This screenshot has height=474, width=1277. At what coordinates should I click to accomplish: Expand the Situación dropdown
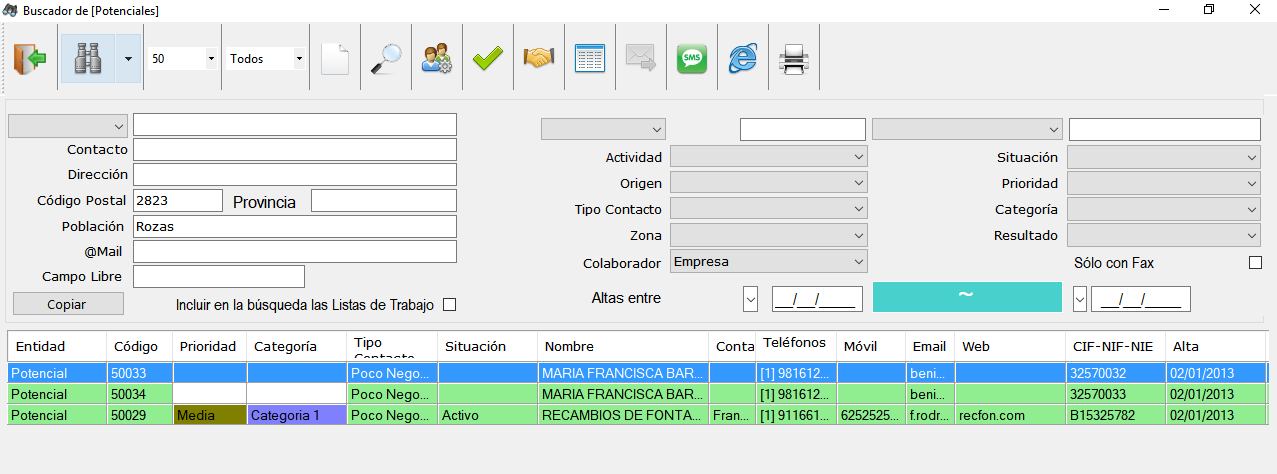click(x=1164, y=157)
